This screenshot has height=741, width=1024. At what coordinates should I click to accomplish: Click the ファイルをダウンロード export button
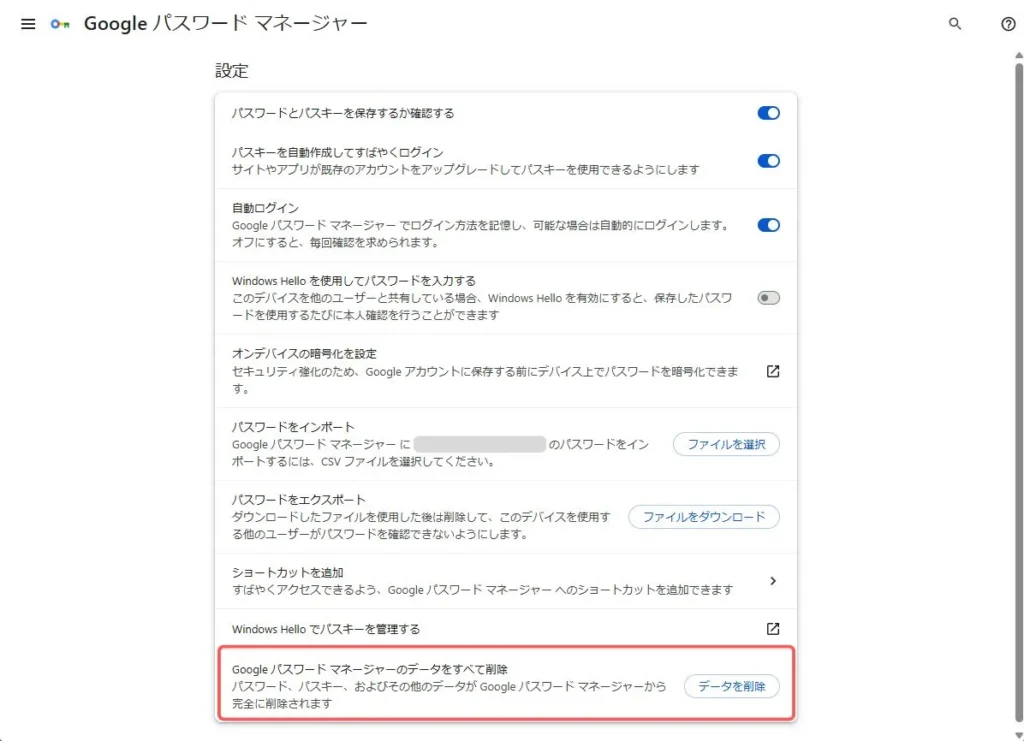coord(703,517)
